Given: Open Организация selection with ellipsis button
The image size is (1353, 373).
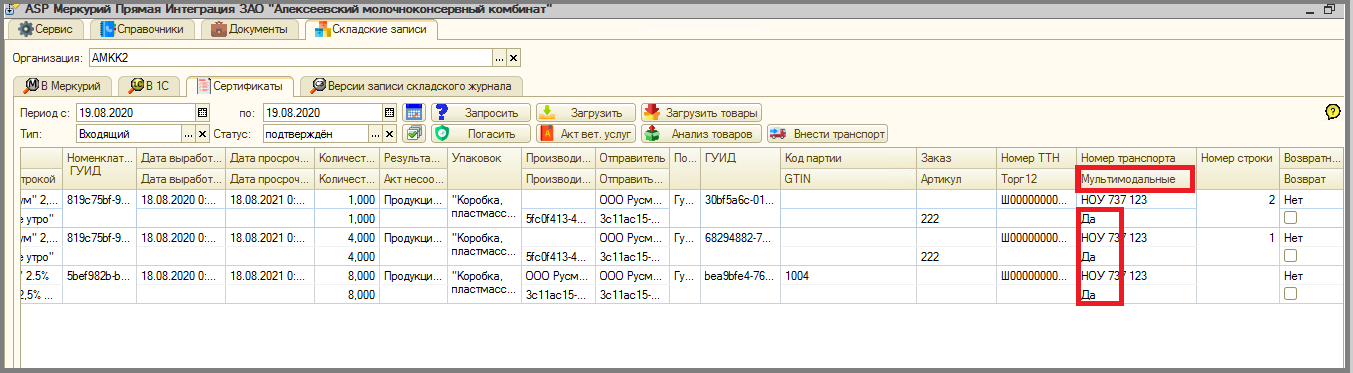Looking at the screenshot, I should click(x=500, y=58).
